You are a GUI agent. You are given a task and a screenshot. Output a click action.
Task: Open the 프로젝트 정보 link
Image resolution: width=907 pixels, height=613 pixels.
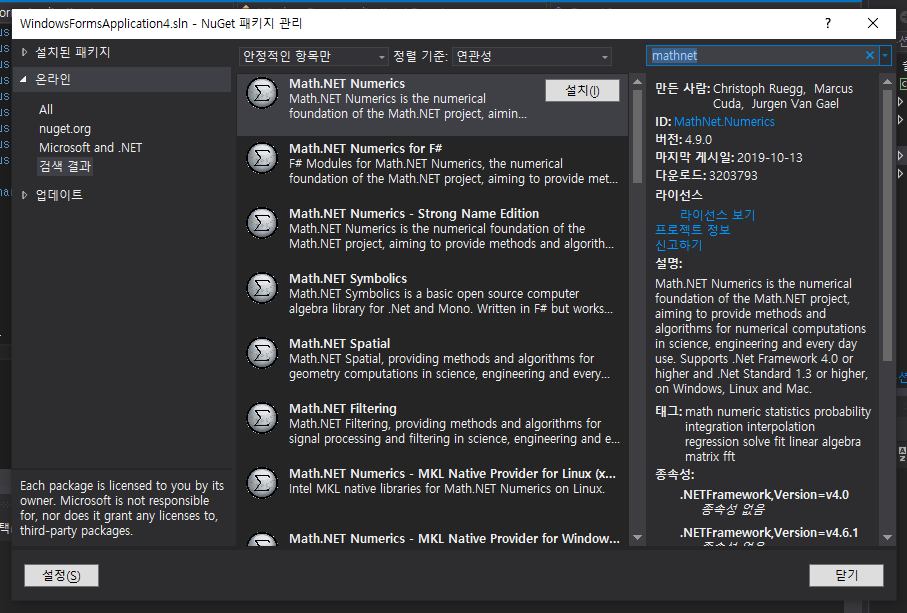click(692, 230)
